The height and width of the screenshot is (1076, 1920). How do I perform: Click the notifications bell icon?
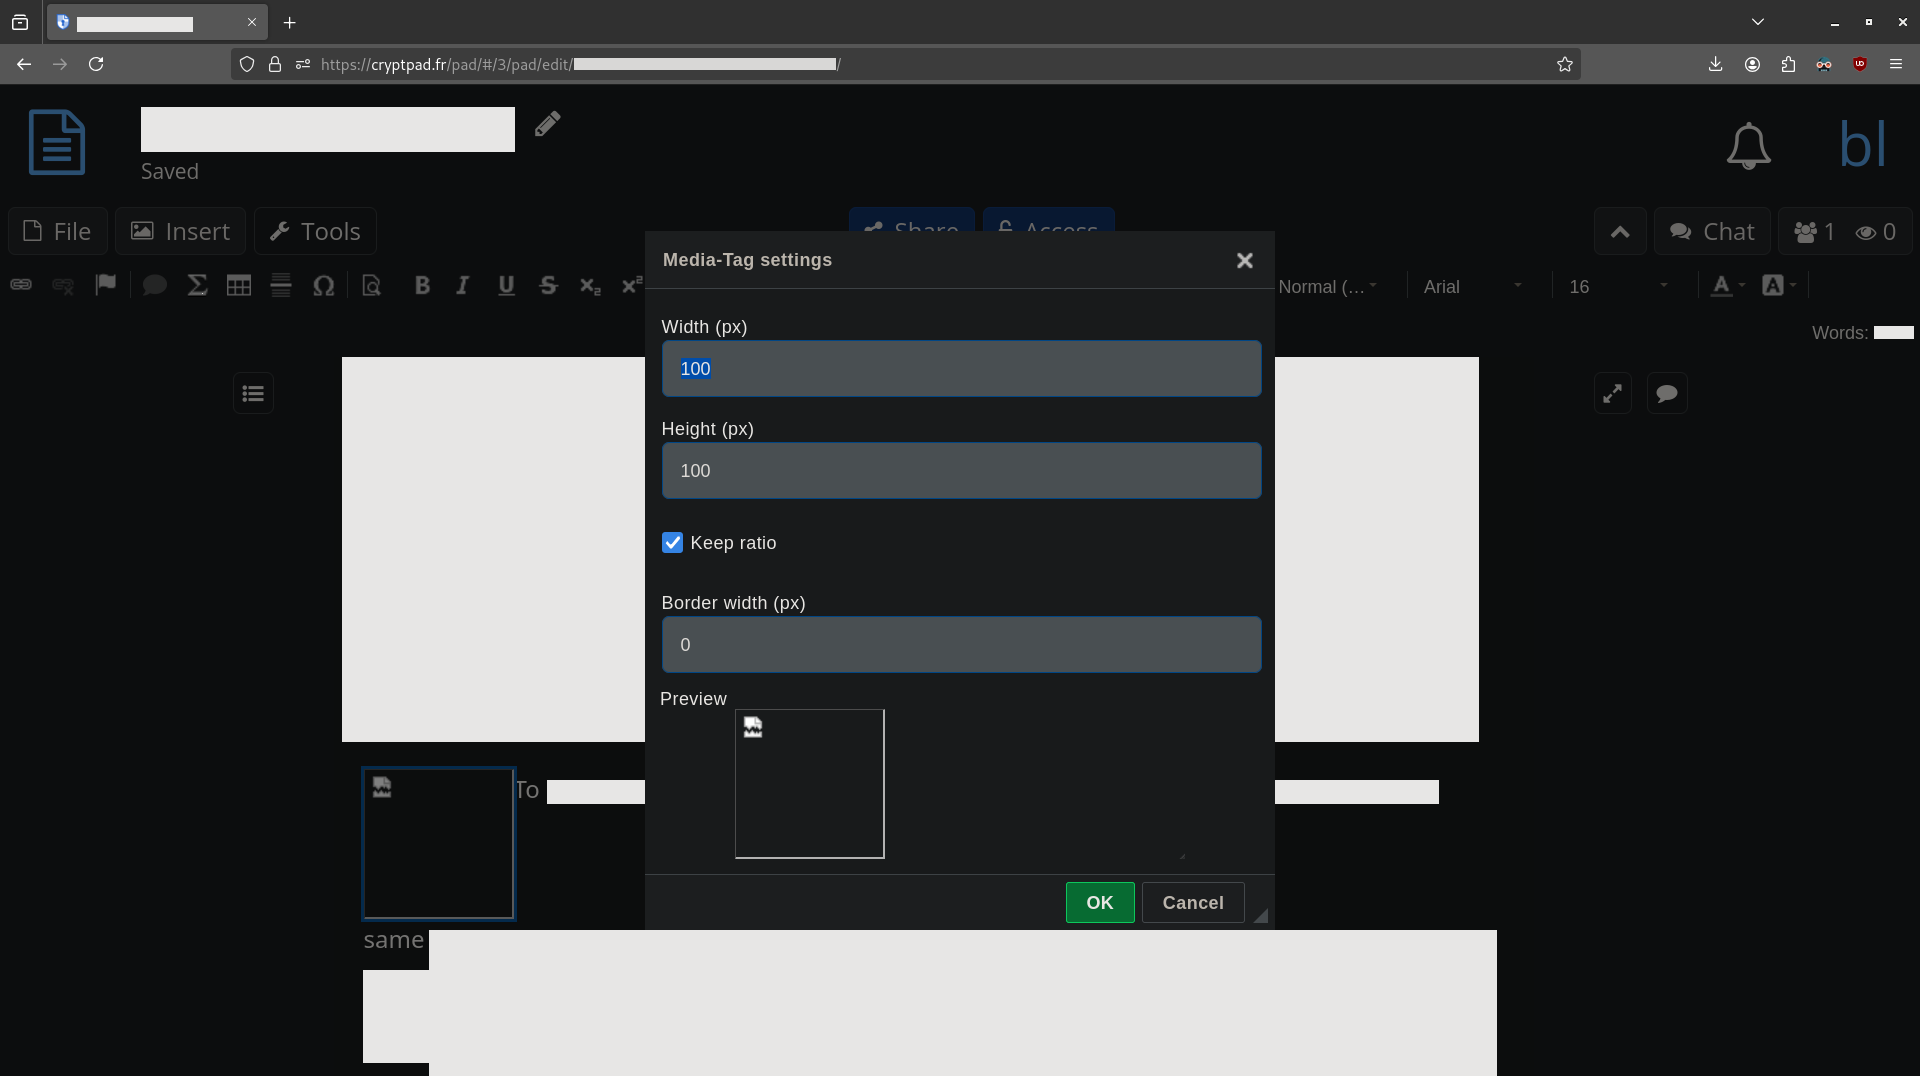[x=1748, y=146]
